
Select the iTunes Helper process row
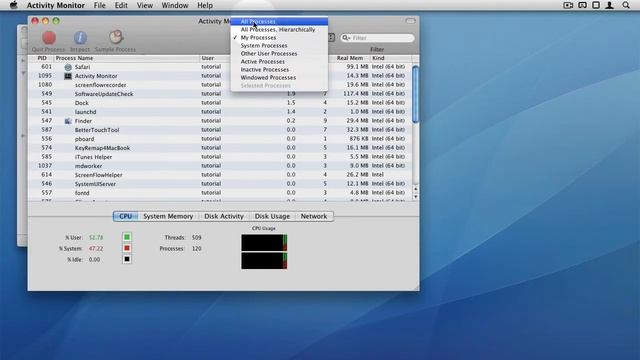click(x=220, y=157)
